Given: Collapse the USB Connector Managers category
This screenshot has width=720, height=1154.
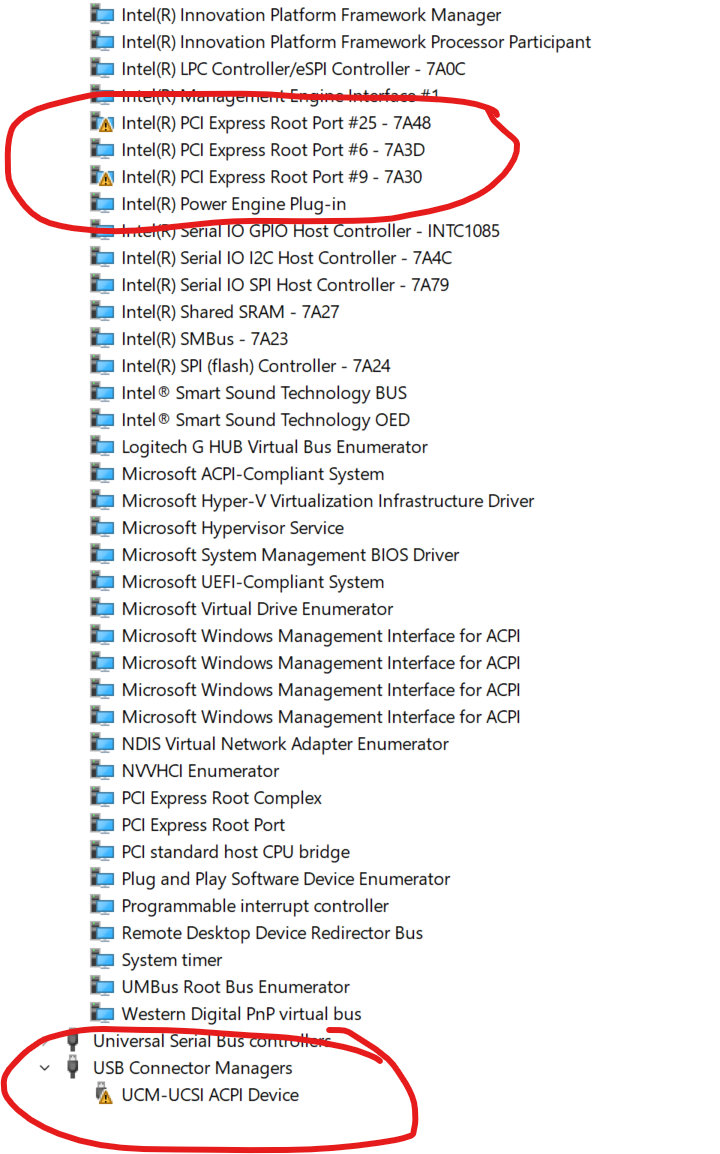Looking at the screenshot, I should pos(44,1068).
